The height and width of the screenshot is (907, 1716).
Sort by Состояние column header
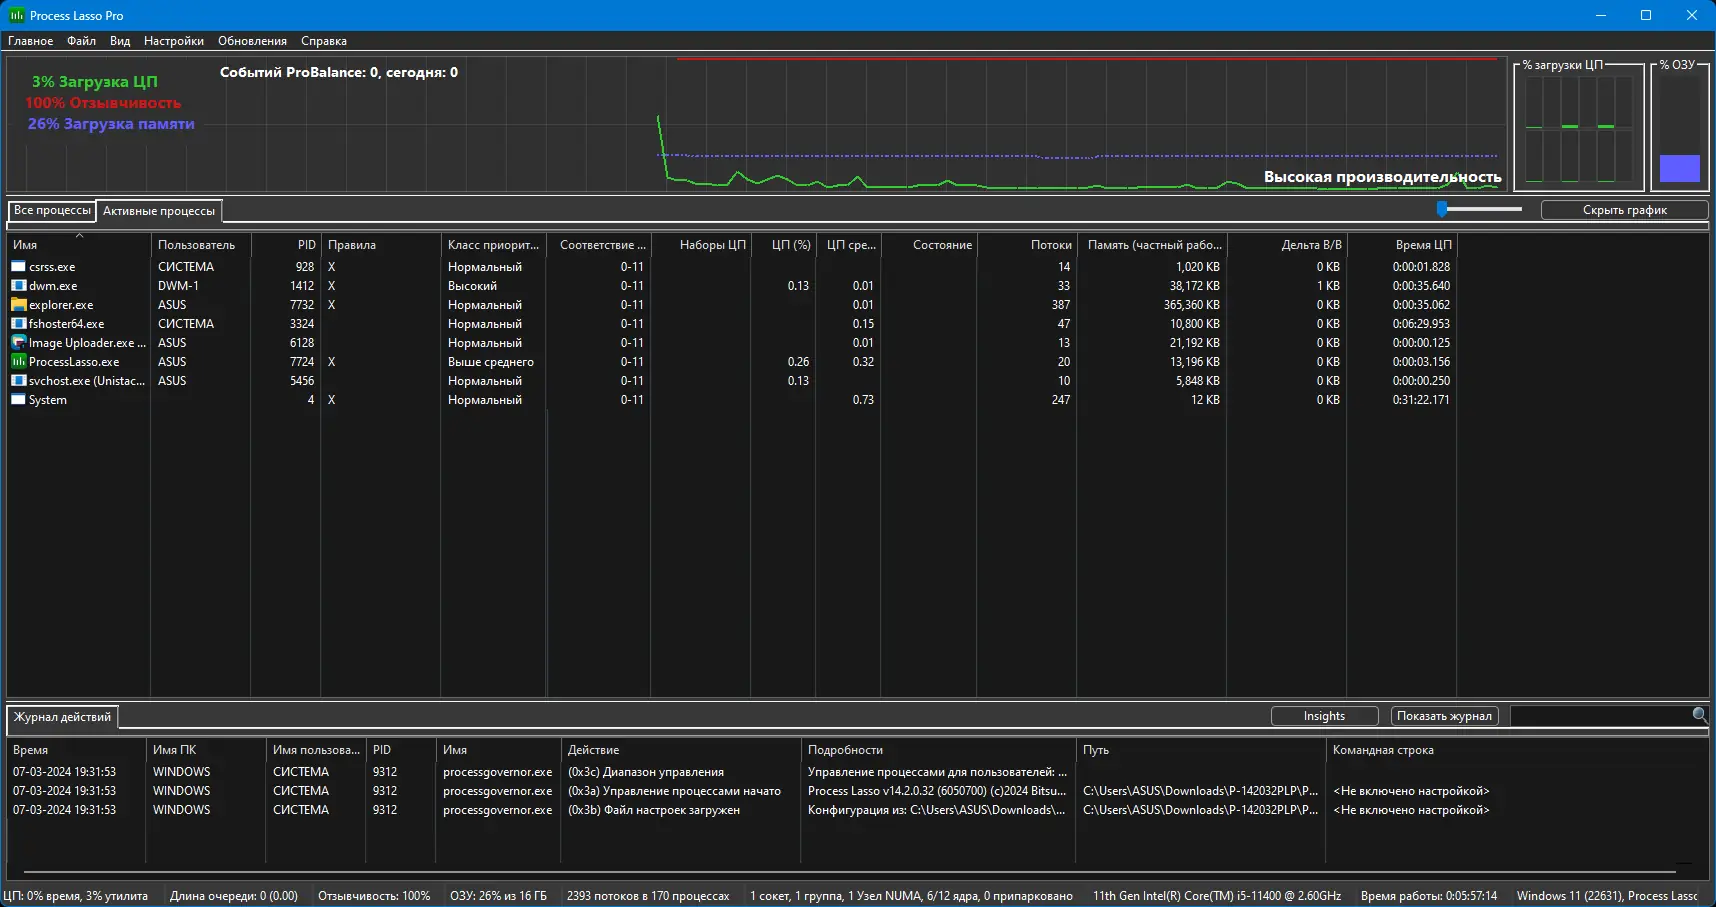click(x=929, y=245)
